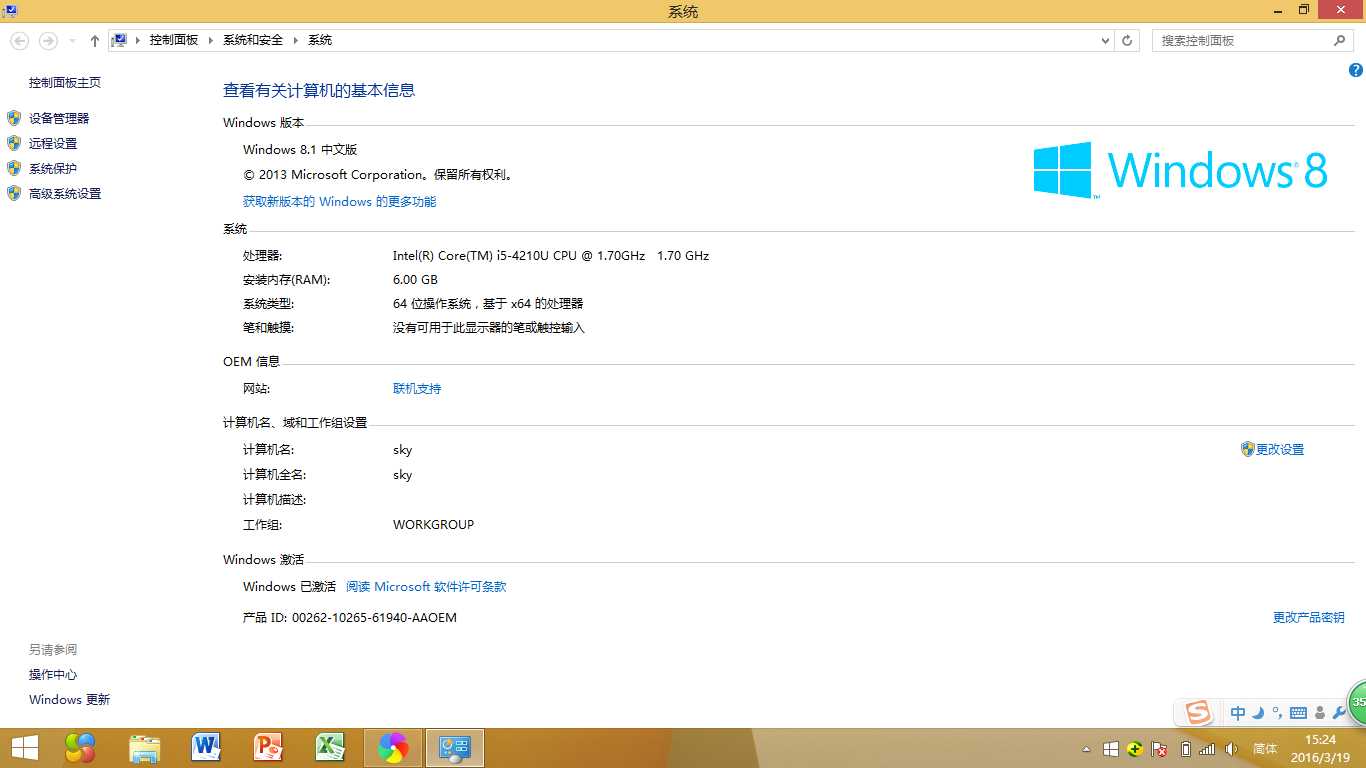
Task: Open 联机支持 website link
Action: click(417, 389)
